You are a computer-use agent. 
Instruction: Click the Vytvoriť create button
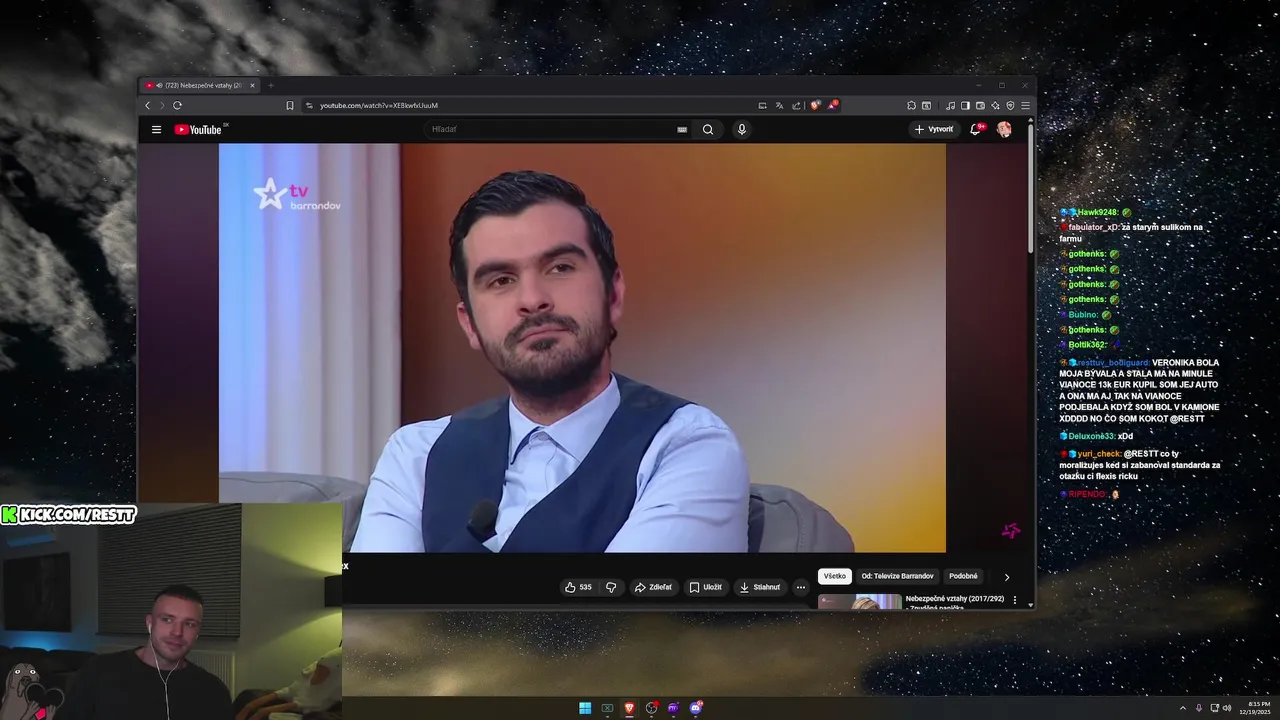point(934,129)
